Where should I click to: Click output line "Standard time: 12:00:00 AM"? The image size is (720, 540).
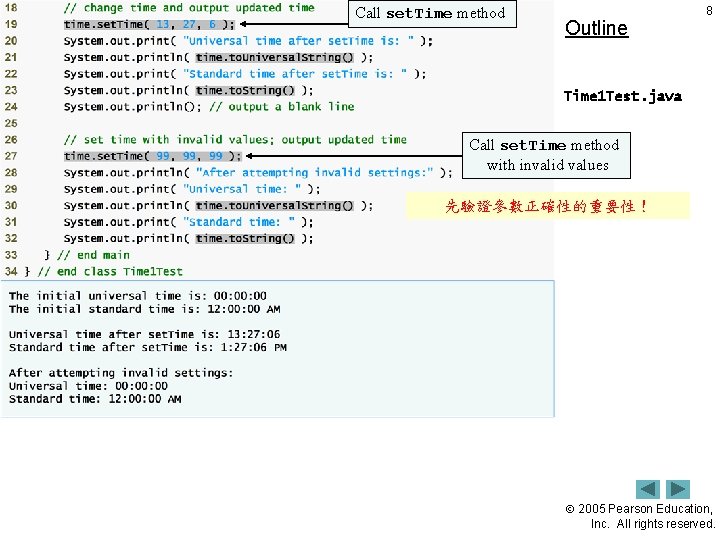[x=95, y=399]
